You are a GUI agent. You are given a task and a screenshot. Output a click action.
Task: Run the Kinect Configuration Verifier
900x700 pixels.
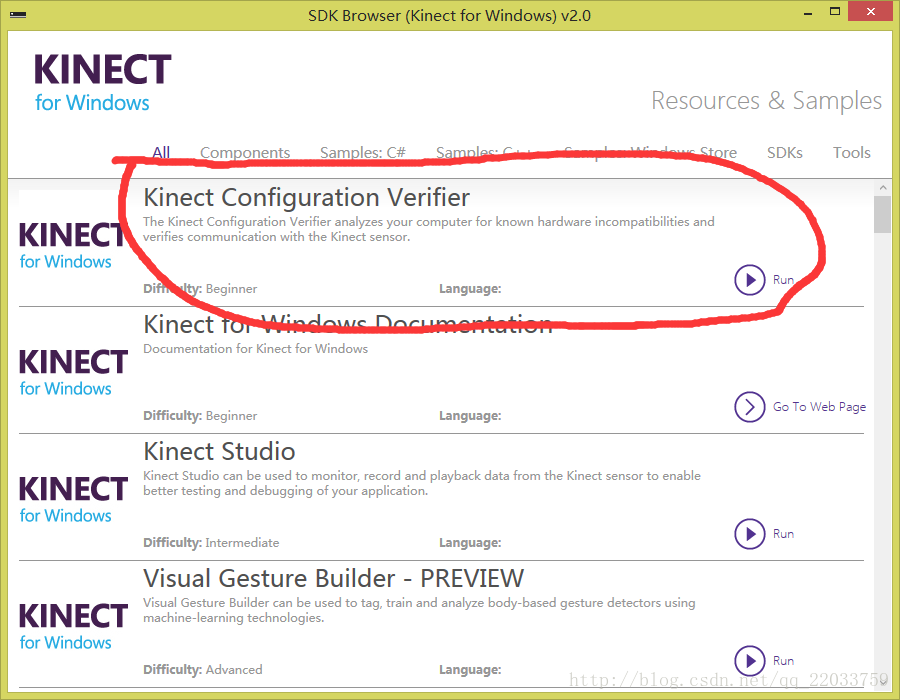[749, 280]
